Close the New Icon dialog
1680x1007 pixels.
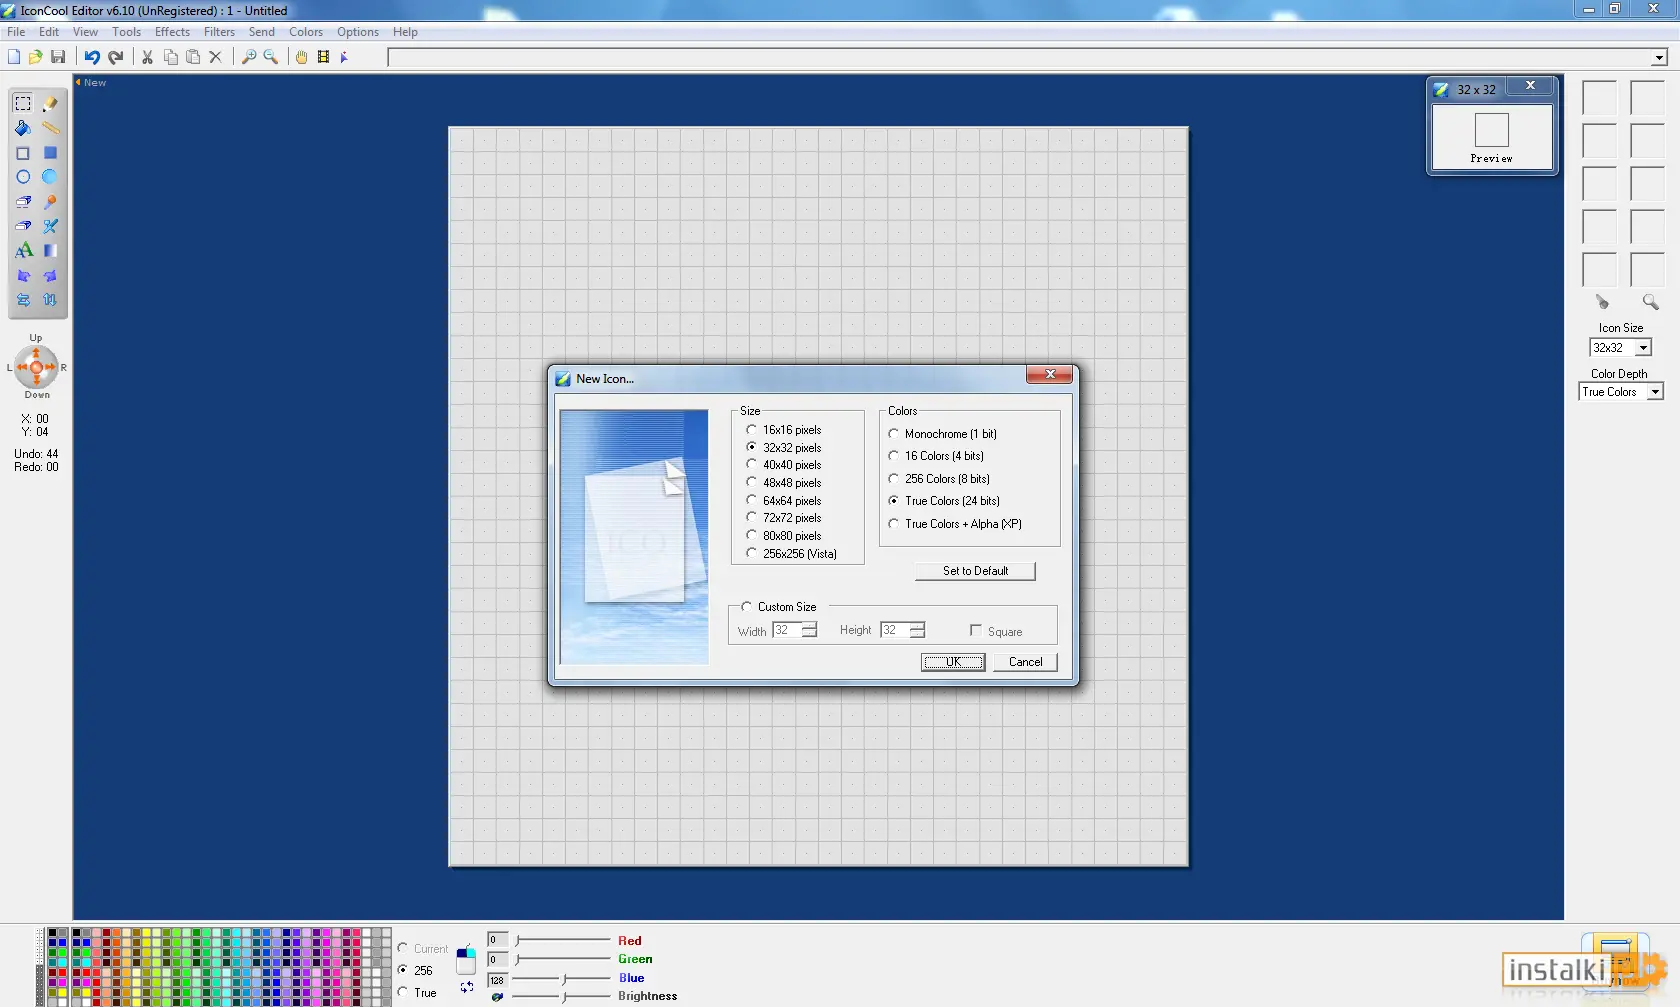tap(1049, 374)
